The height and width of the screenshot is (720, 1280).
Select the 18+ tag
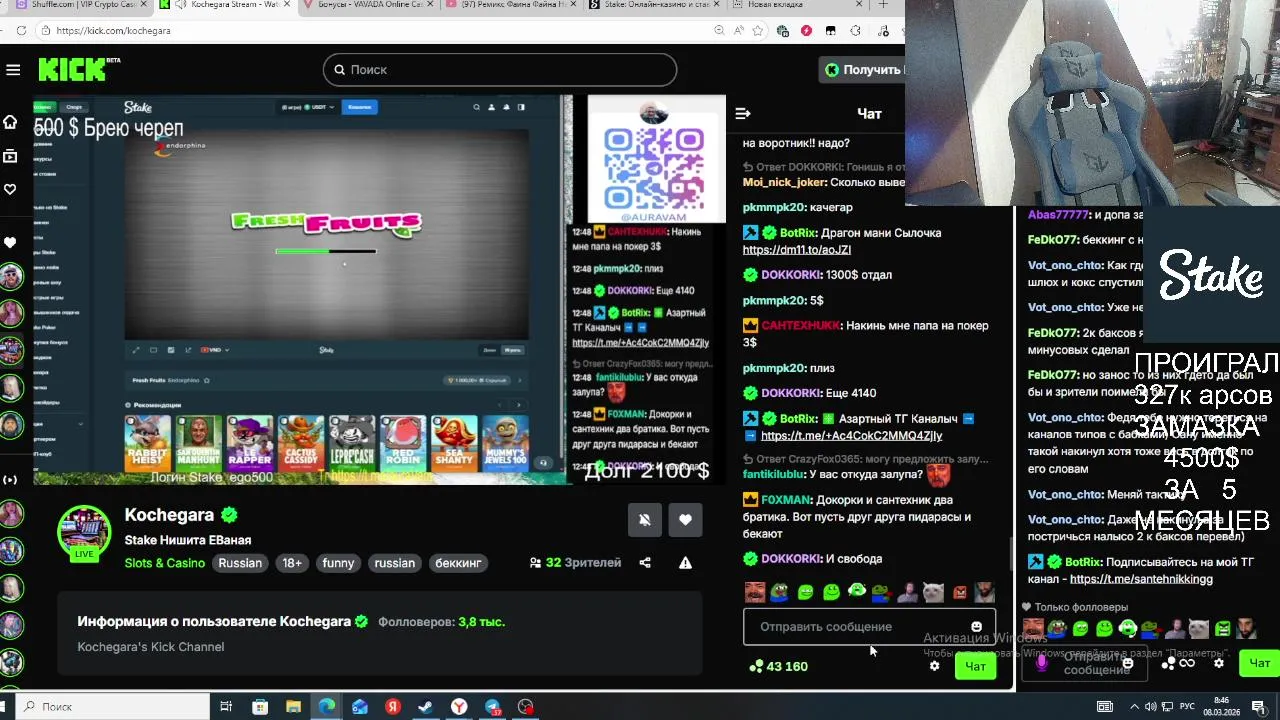tap(292, 563)
